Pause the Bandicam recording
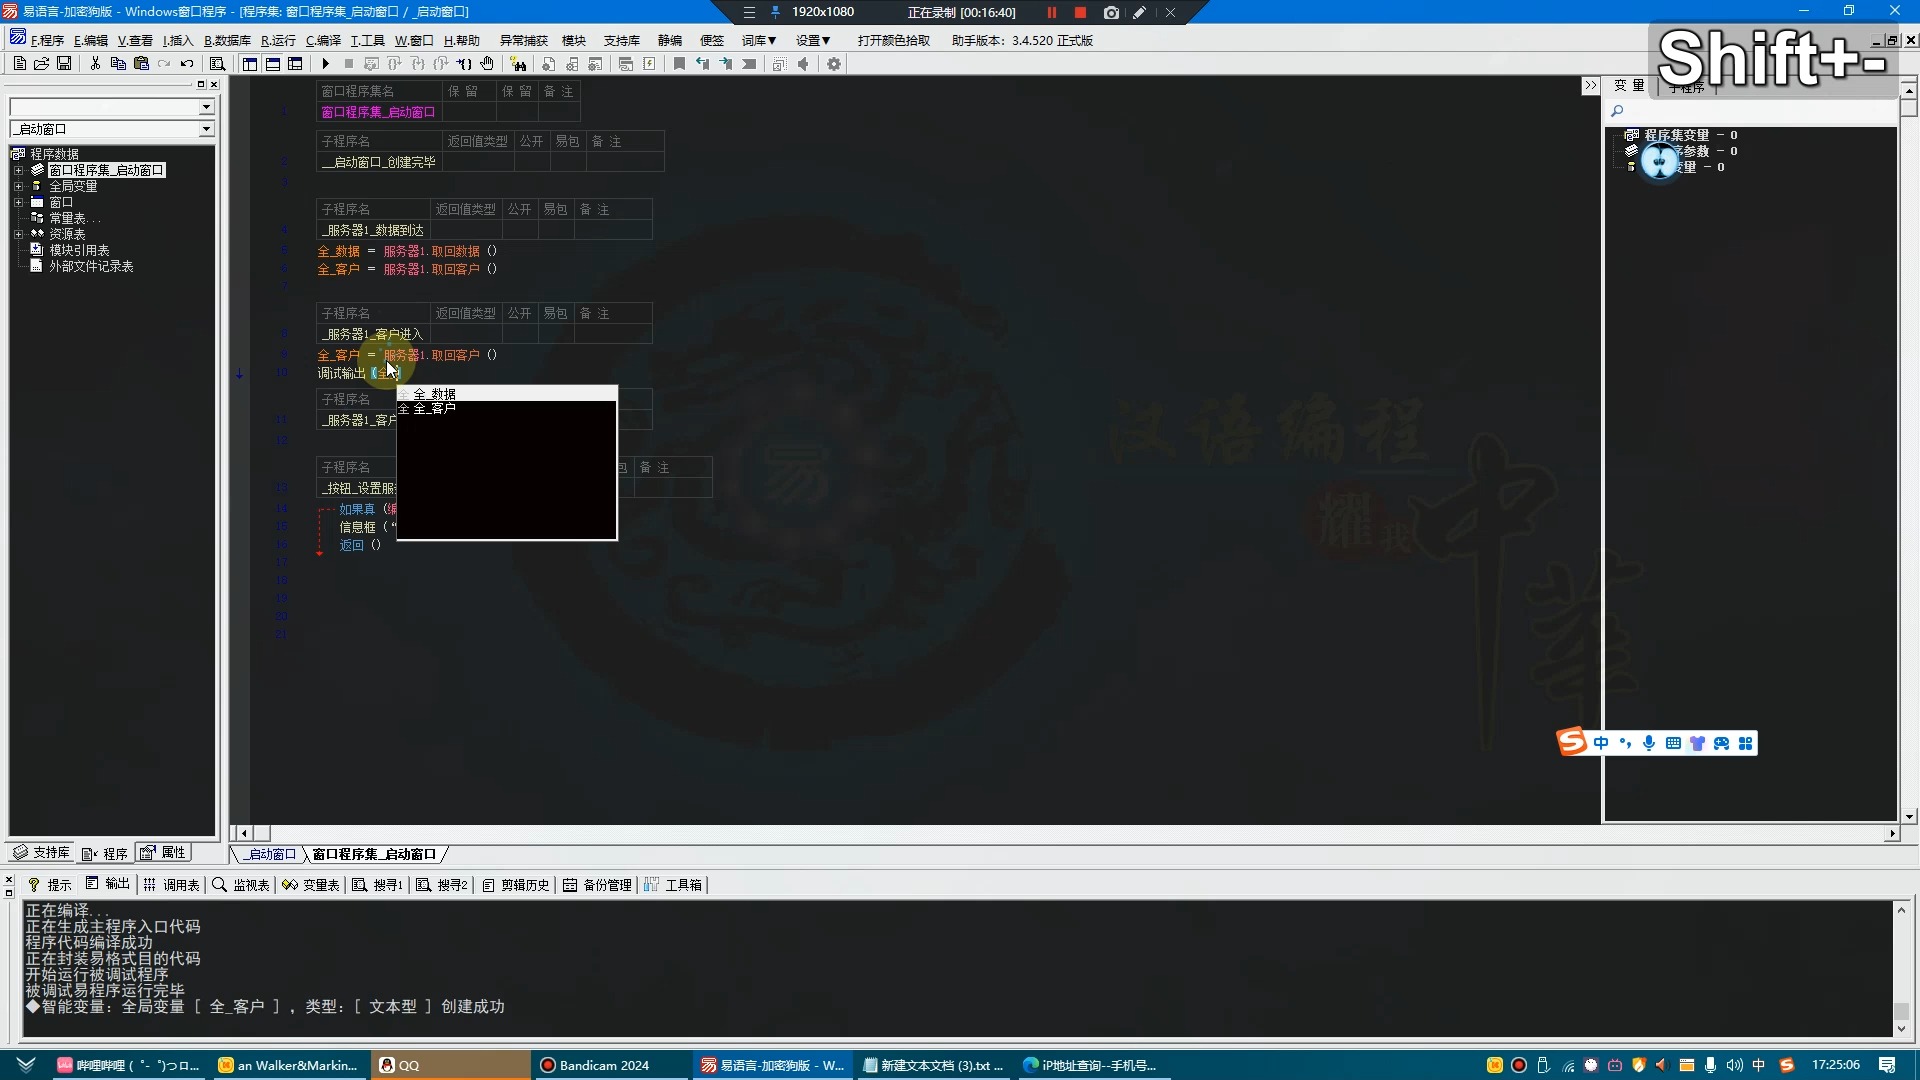1920x1080 pixels. coord(1051,12)
